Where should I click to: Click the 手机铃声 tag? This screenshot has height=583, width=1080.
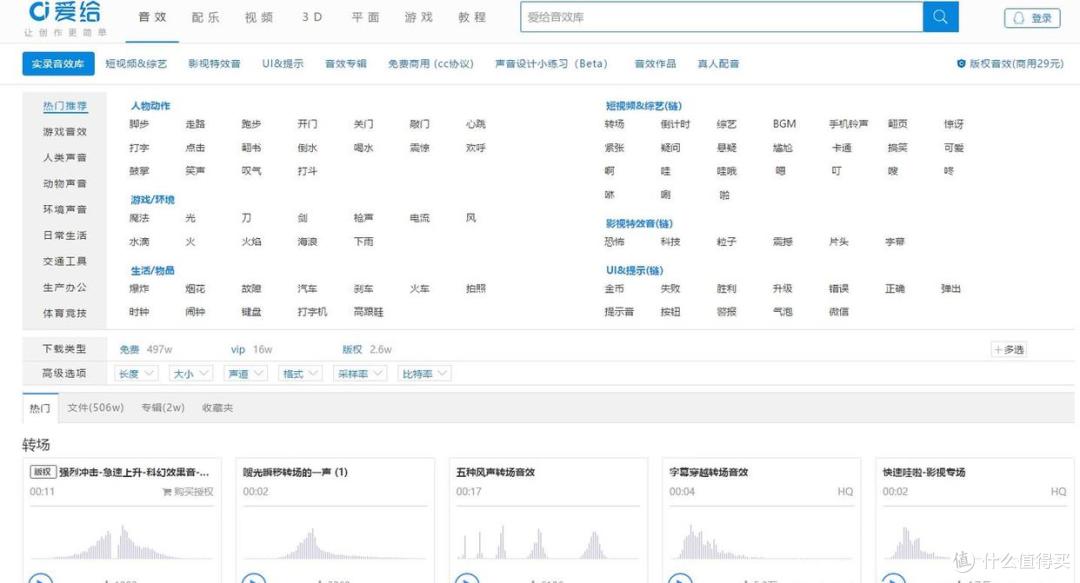pyautogui.click(x=849, y=124)
